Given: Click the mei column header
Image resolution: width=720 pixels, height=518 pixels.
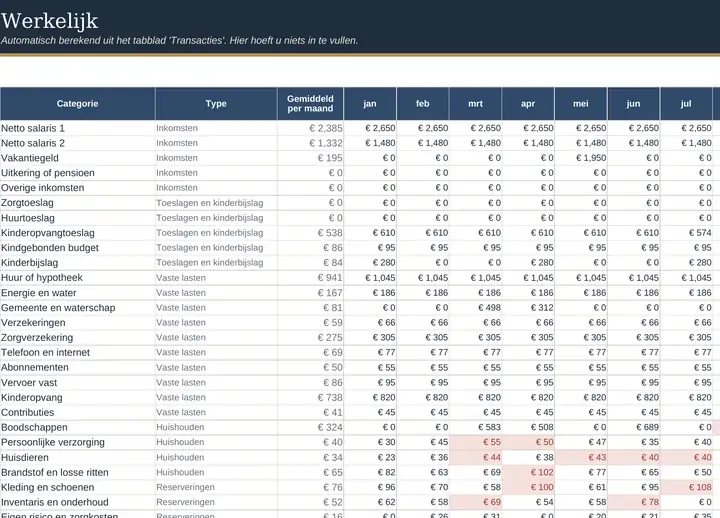Looking at the screenshot, I should click(581, 104).
